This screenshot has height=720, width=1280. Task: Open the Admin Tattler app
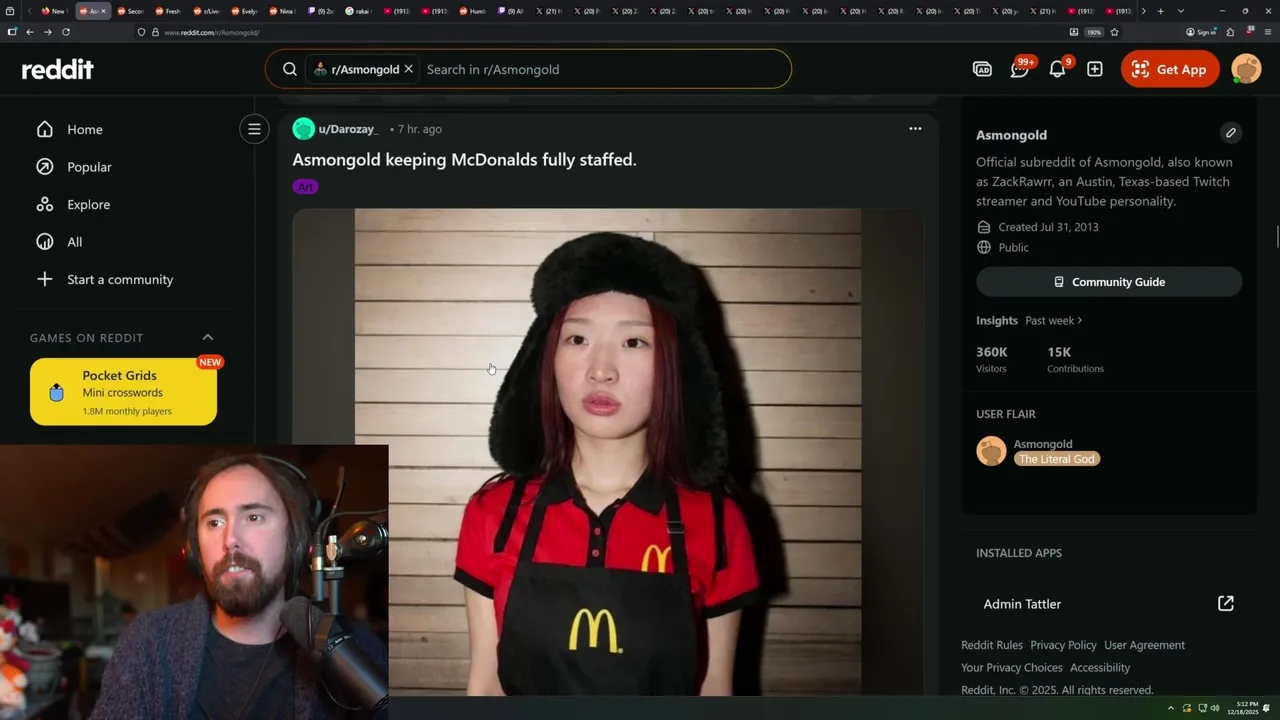pos(1022,604)
